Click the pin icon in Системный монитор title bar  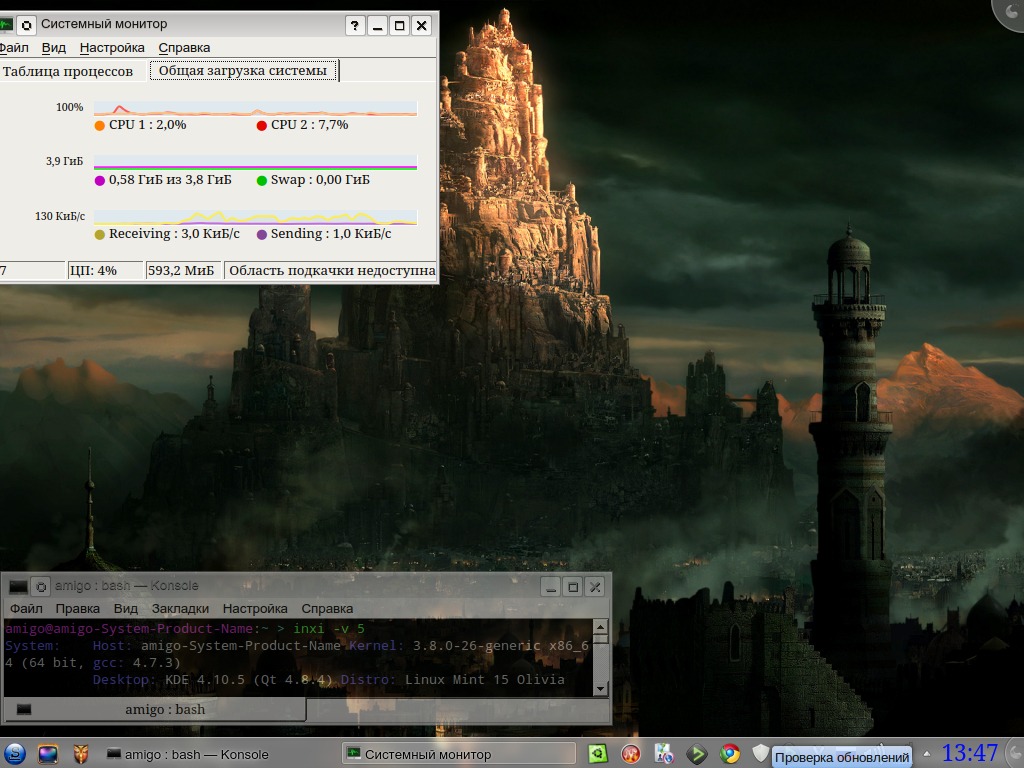coord(26,25)
